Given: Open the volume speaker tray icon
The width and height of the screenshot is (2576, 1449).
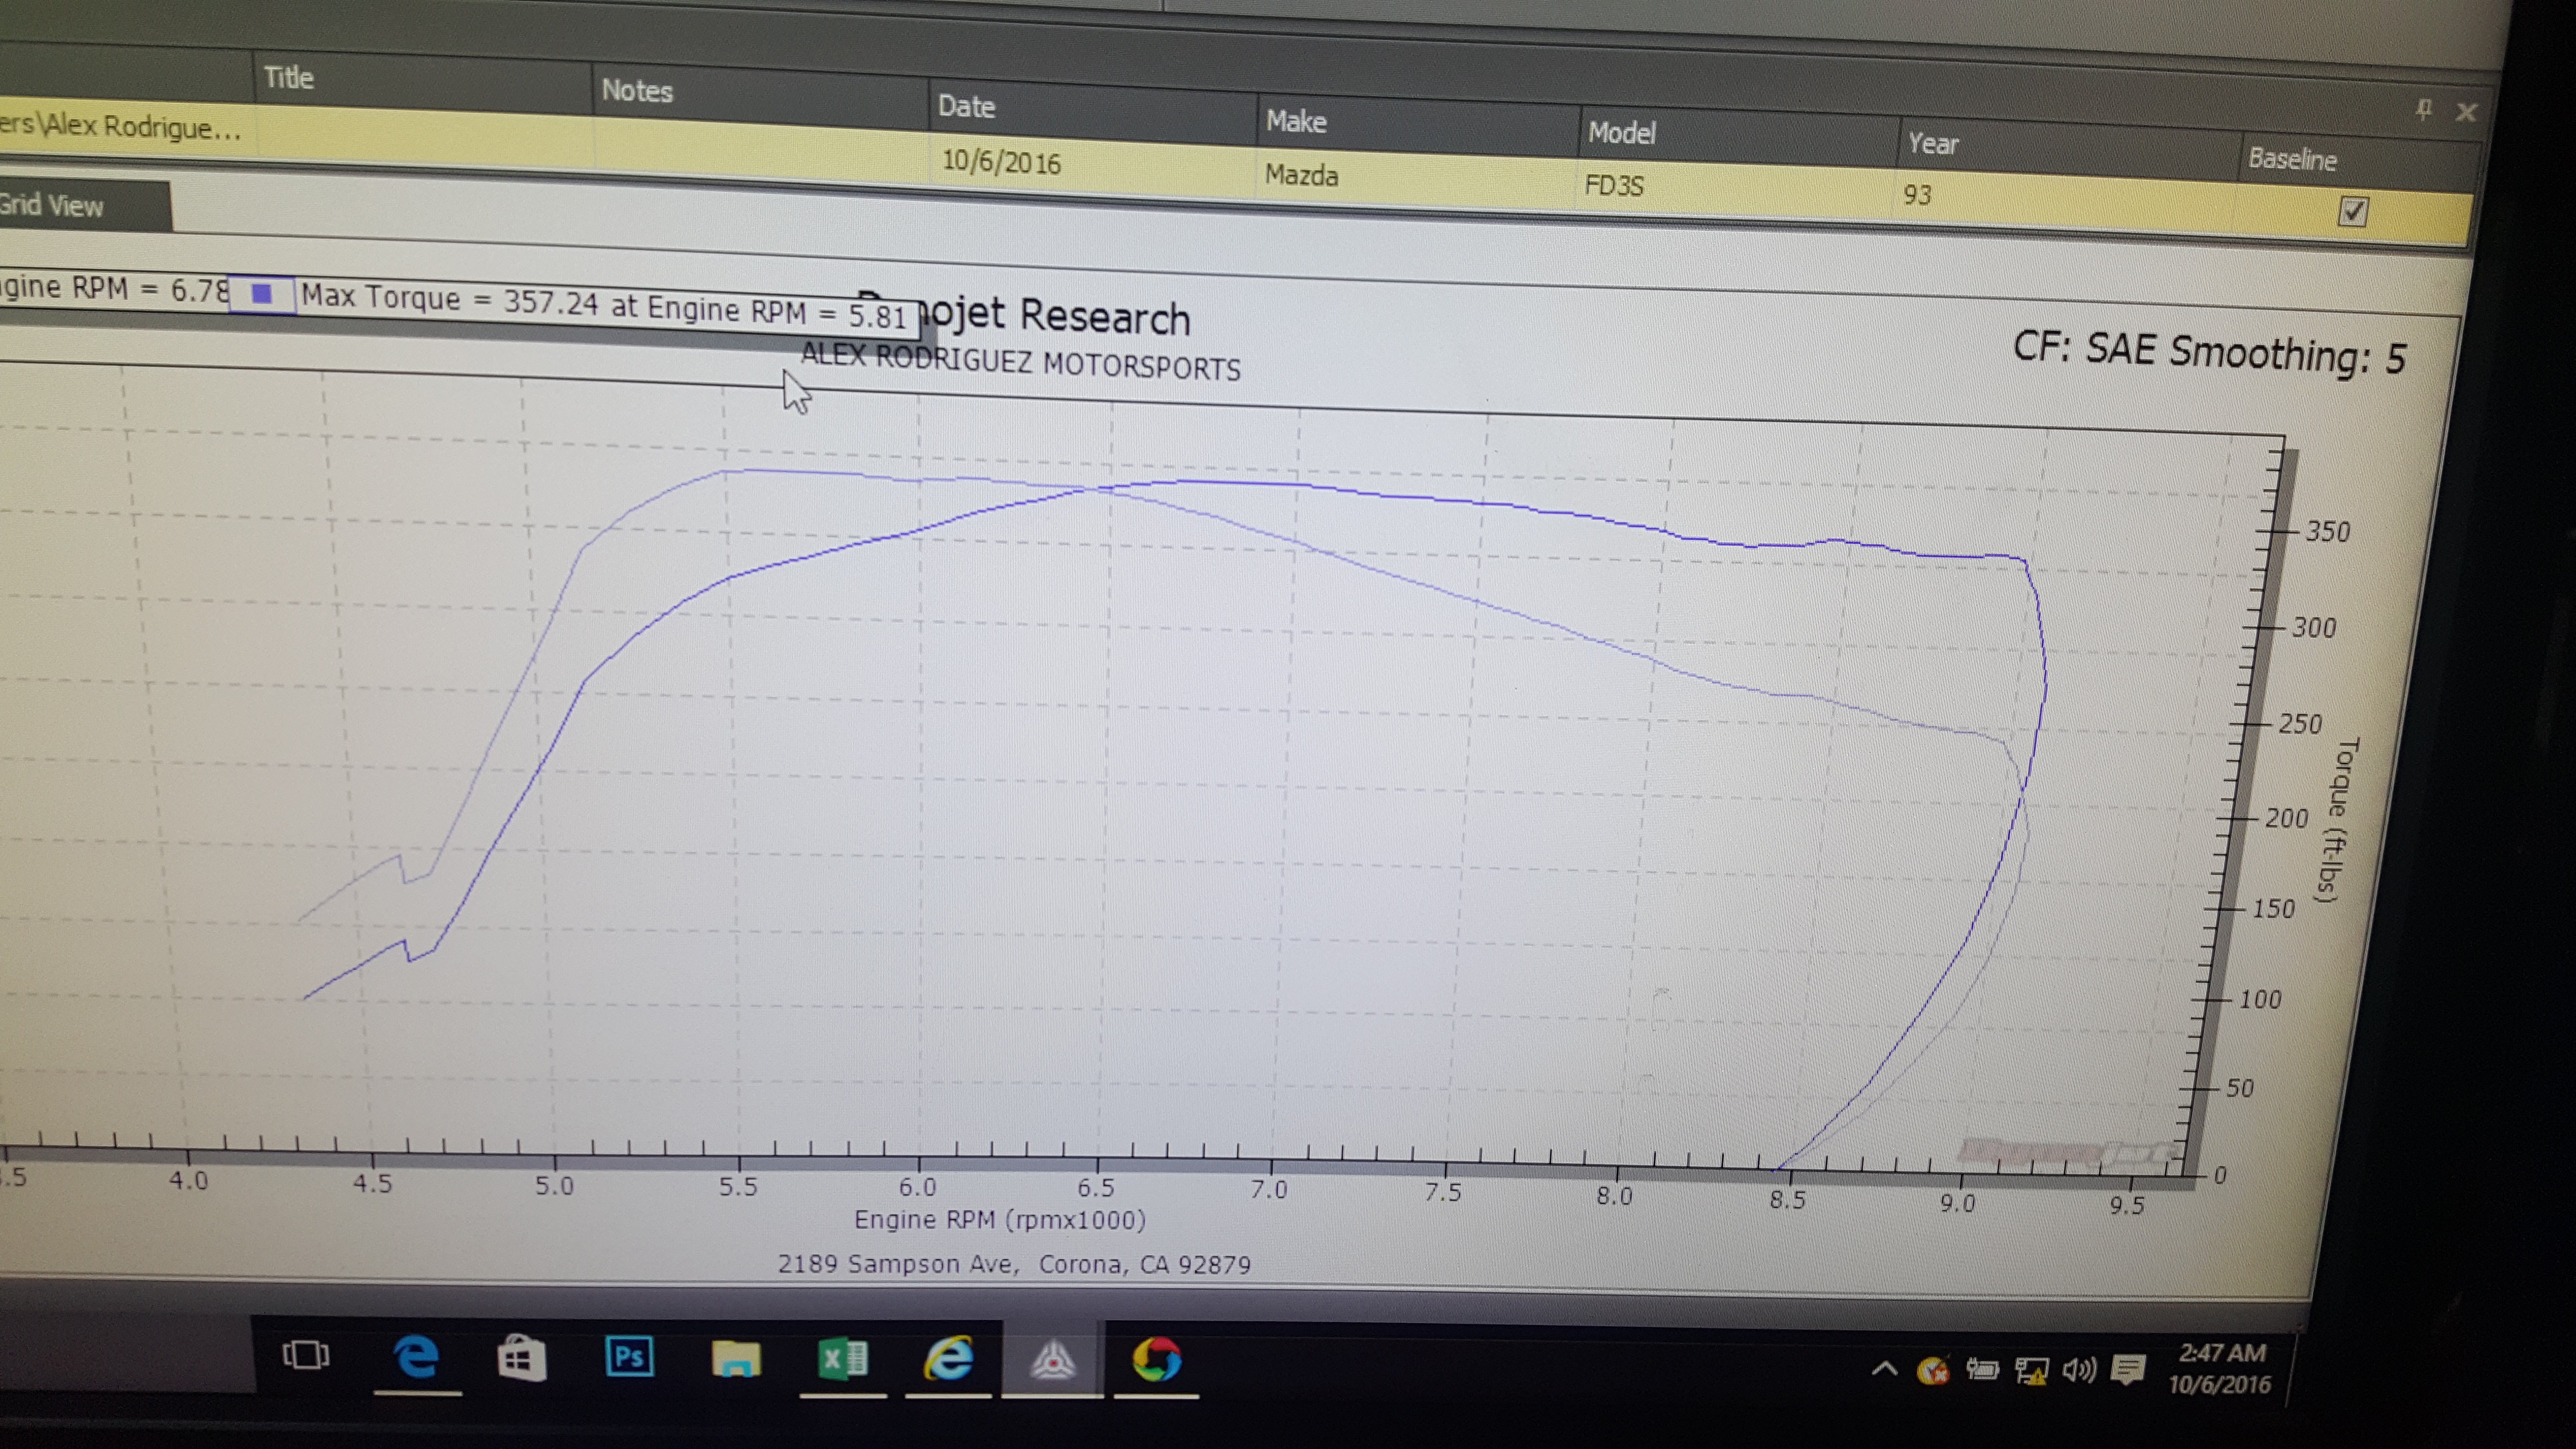Looking at the screenshot, I should 2079,1369.
